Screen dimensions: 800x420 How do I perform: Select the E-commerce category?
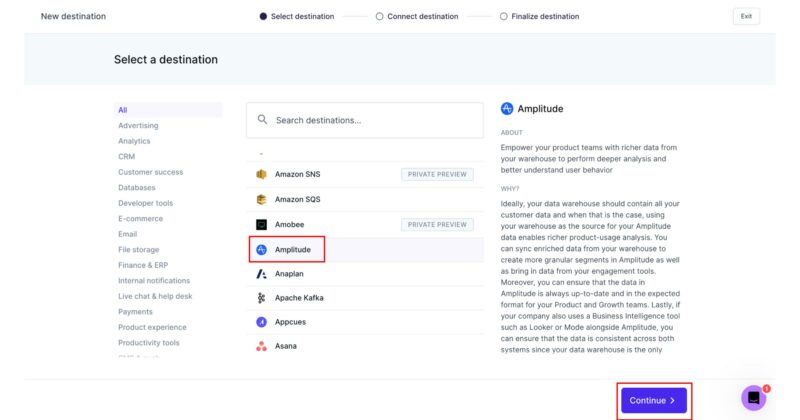tap(138, 218)
